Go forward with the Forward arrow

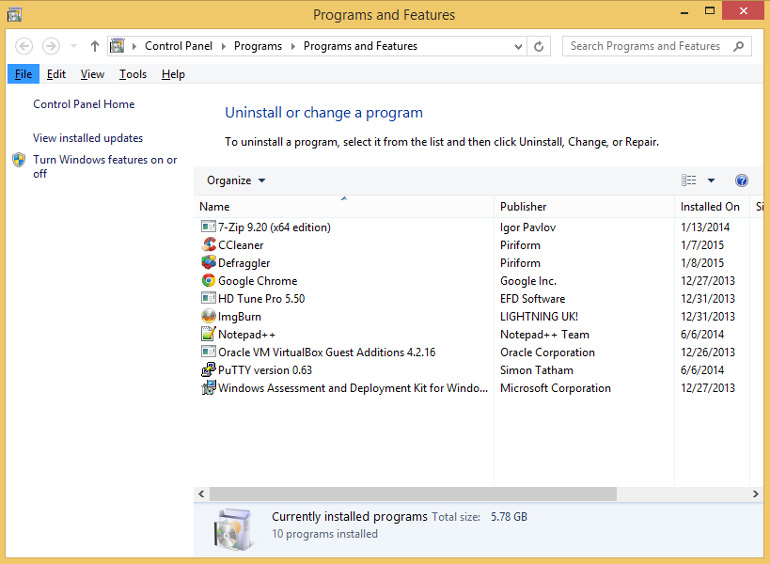[51, 46]
